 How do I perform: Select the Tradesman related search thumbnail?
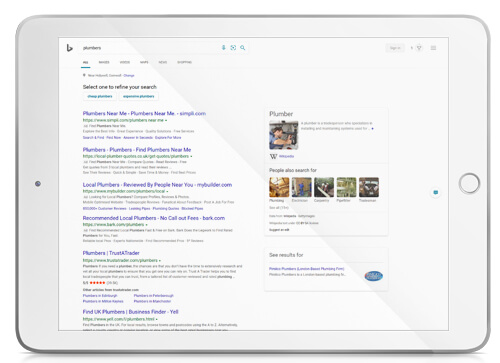tap(369, 187)
